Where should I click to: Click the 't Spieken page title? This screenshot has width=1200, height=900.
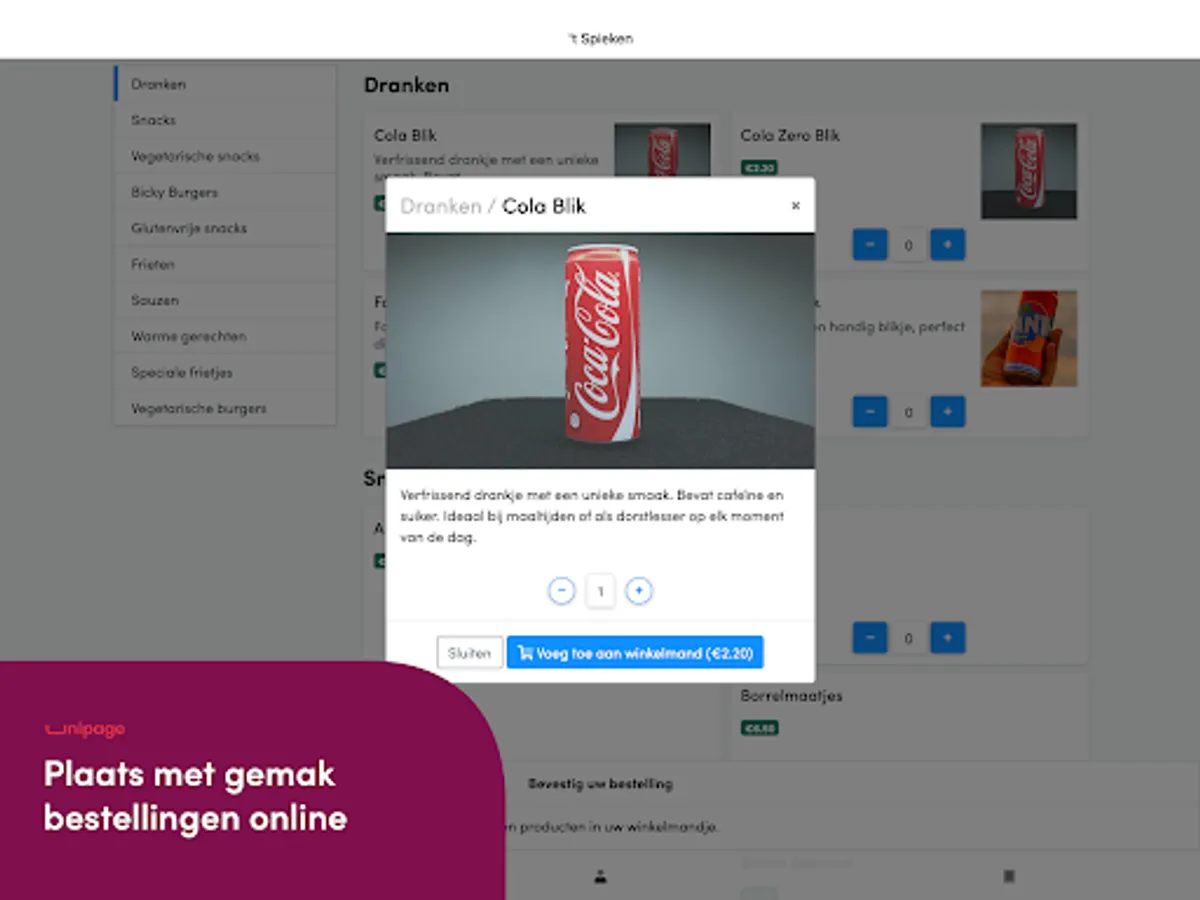(600, 39)
